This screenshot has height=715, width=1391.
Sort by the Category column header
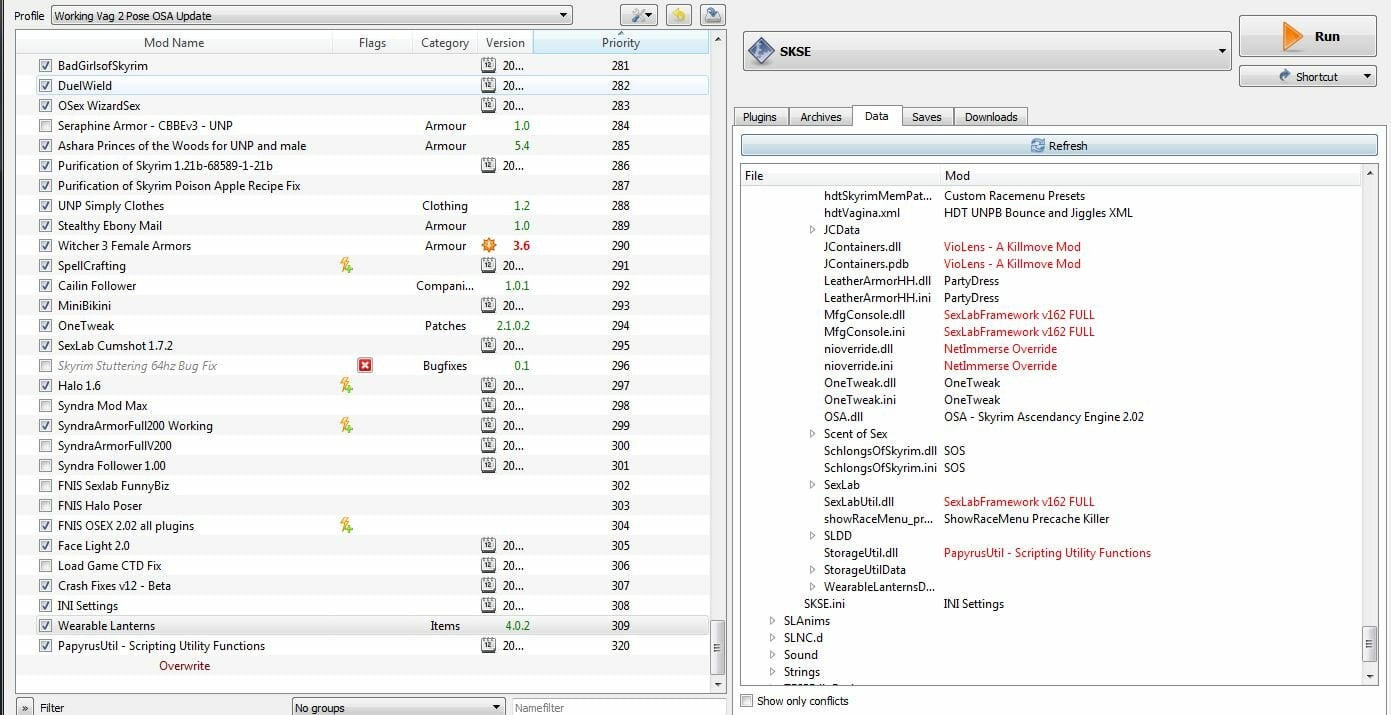pyautogui.click(x=445, y=43)
